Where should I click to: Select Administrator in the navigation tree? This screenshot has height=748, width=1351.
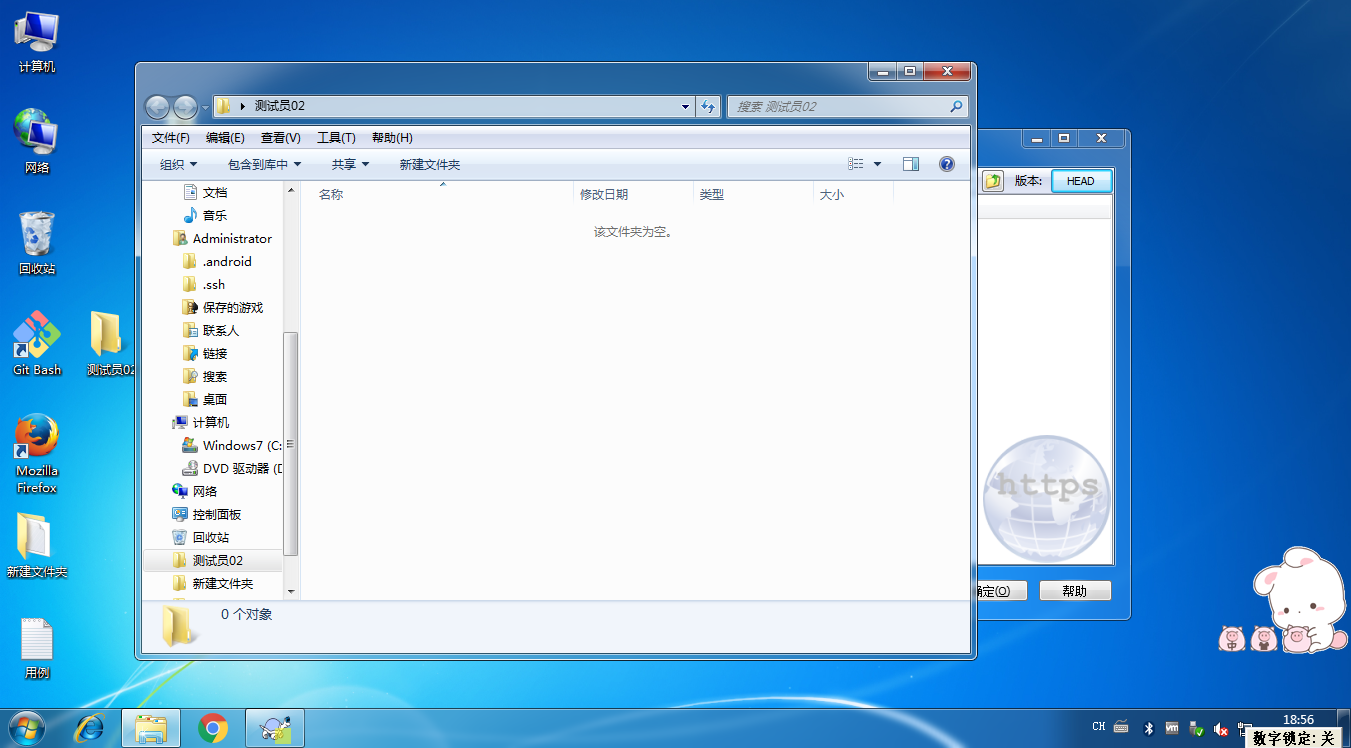tap(222, 238)
